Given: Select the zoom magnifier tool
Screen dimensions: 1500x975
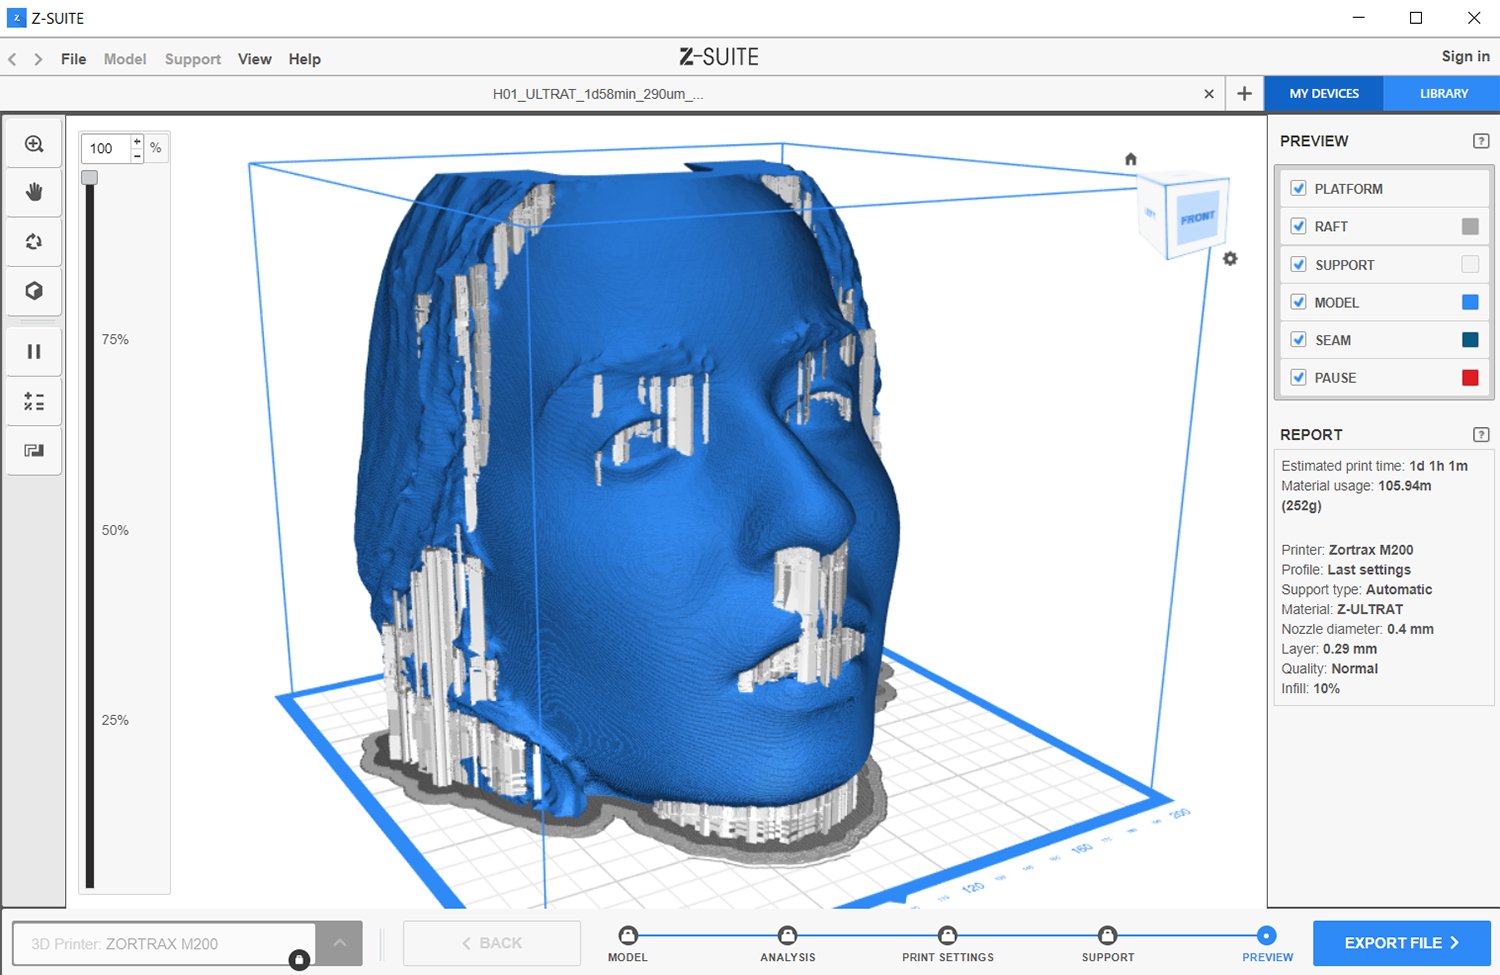Looking at the screenshot, I should click(34, 144).
